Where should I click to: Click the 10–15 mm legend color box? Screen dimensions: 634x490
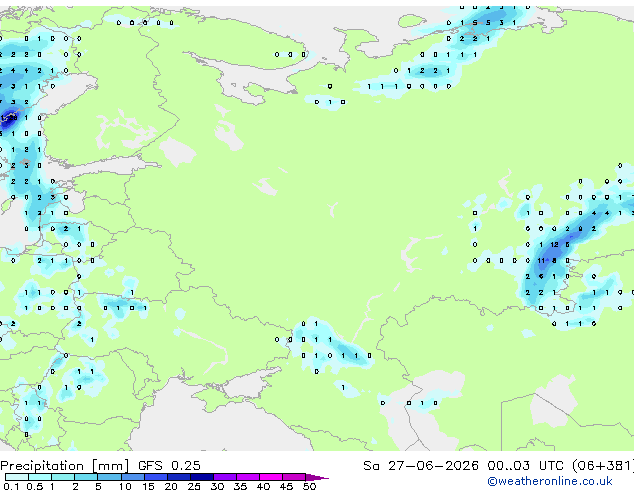coord(132,477)
